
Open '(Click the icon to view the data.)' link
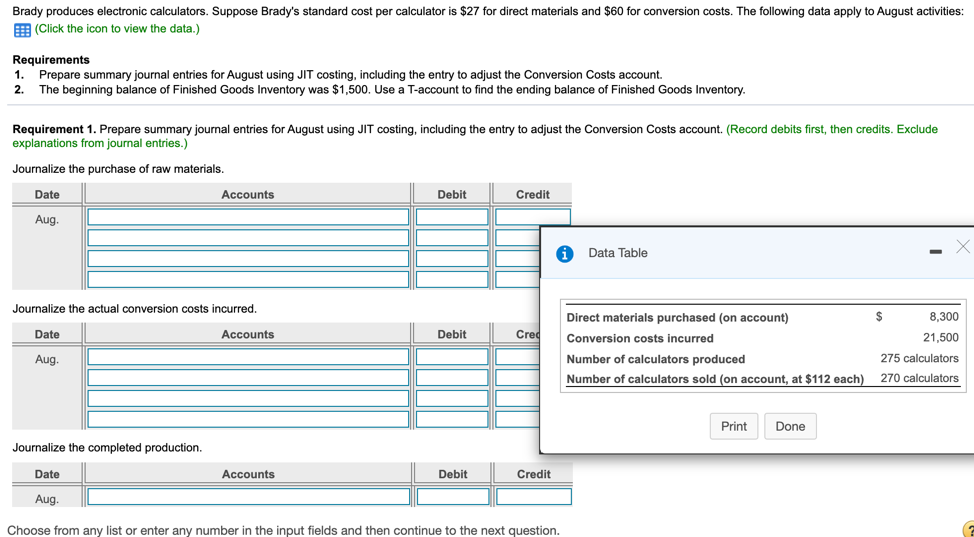coord(117,29)
